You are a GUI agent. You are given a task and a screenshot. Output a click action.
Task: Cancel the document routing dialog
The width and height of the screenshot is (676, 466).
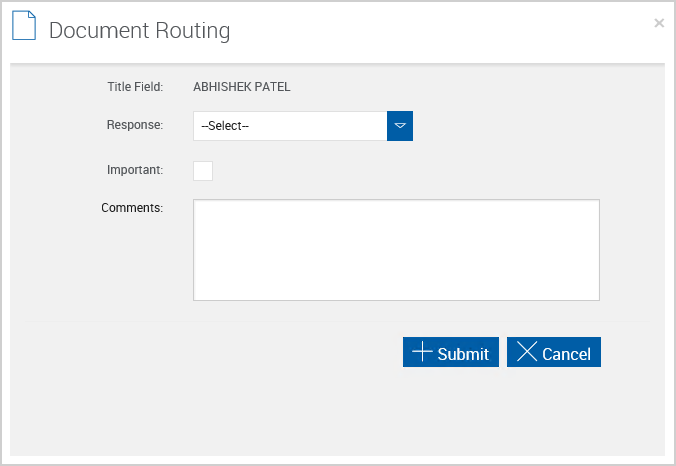[x=554, y=352]
